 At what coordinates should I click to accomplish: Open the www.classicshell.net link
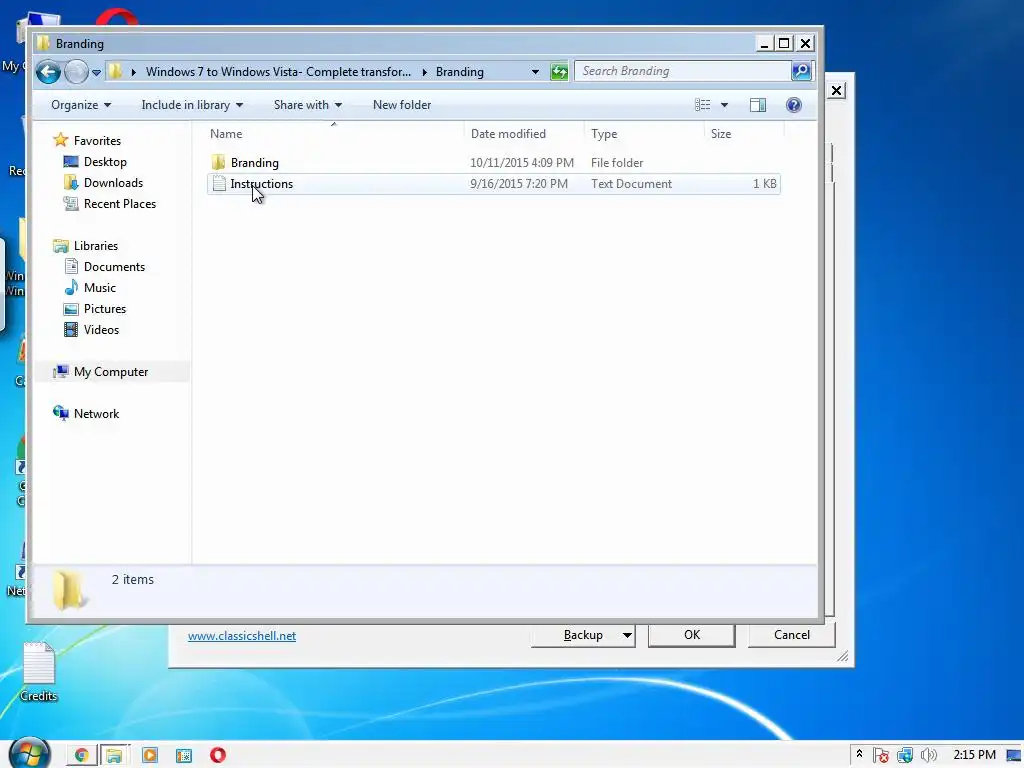(242, 636)
